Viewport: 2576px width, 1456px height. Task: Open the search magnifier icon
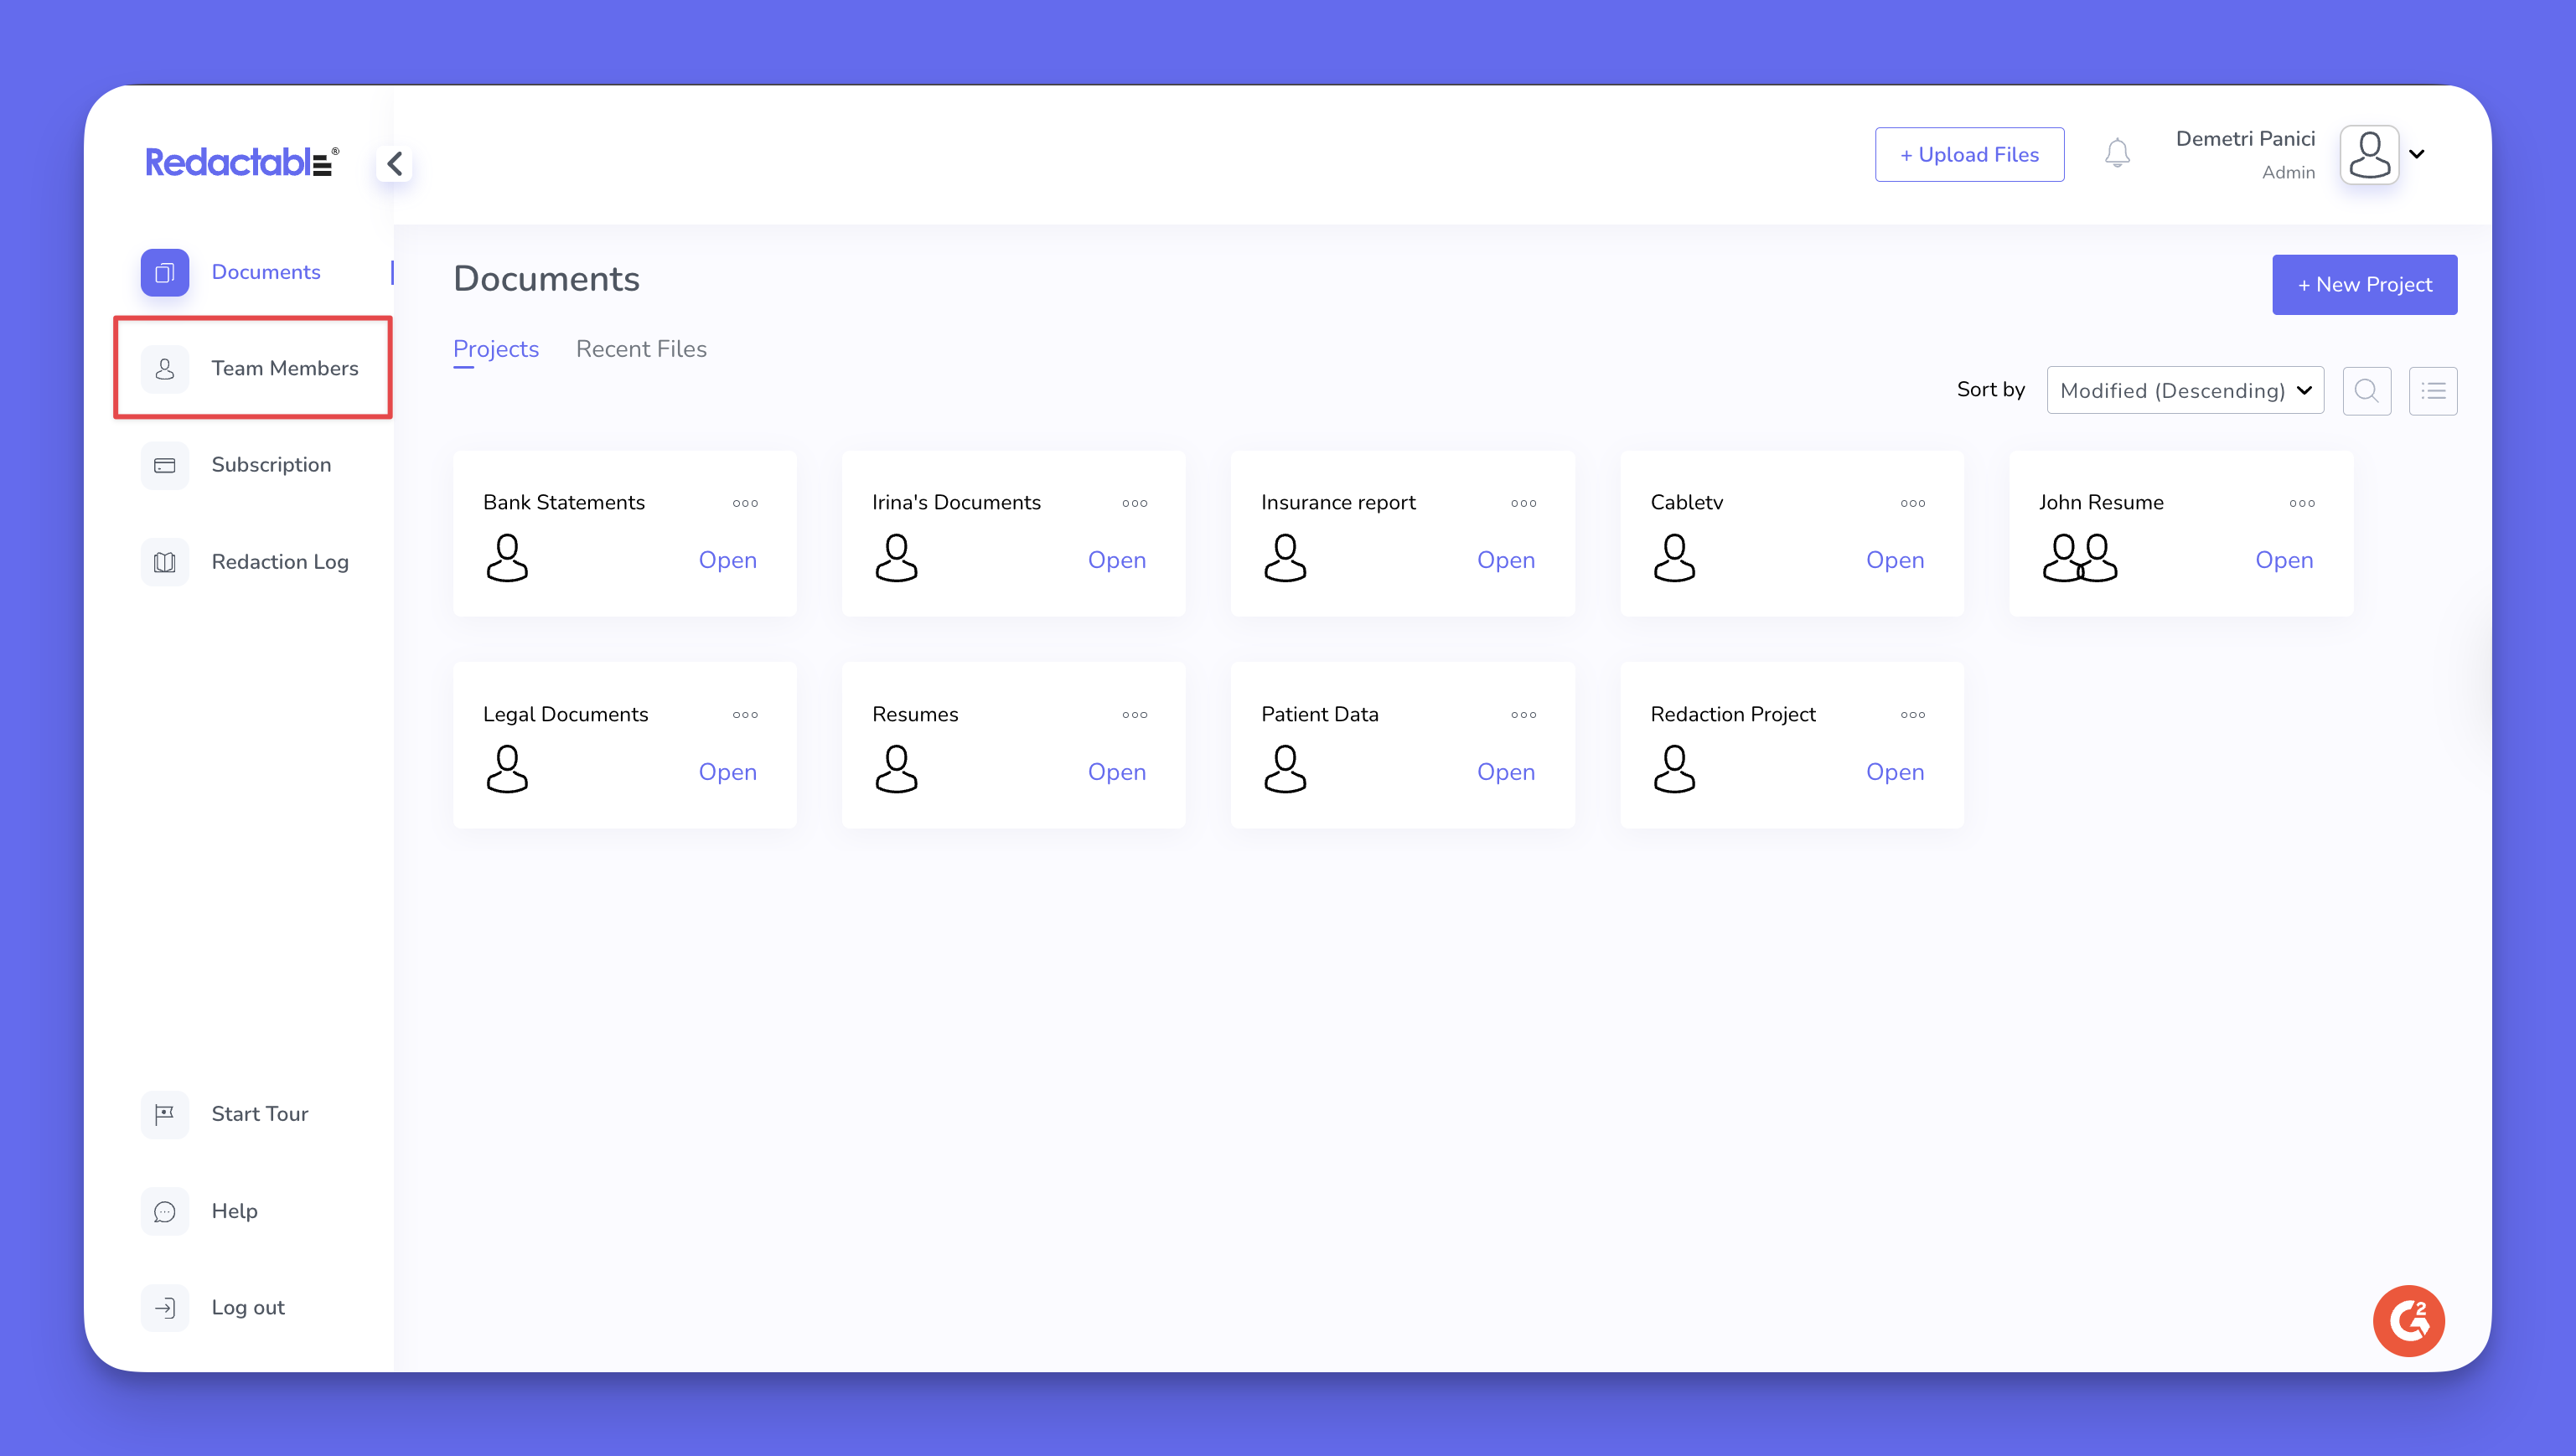(x=2365, y=391)
